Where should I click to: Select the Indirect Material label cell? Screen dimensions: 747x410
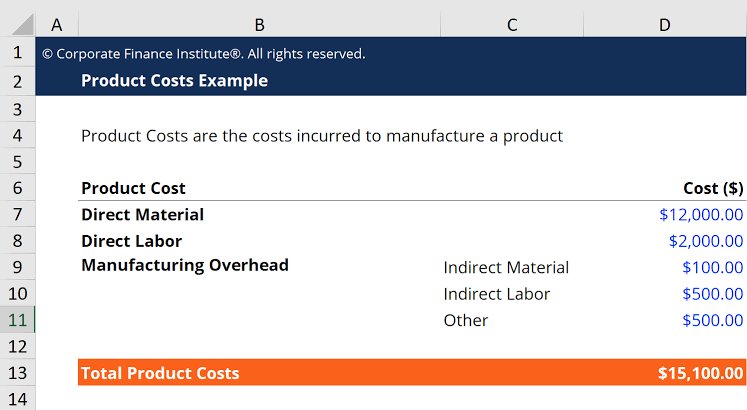(506, 267)
